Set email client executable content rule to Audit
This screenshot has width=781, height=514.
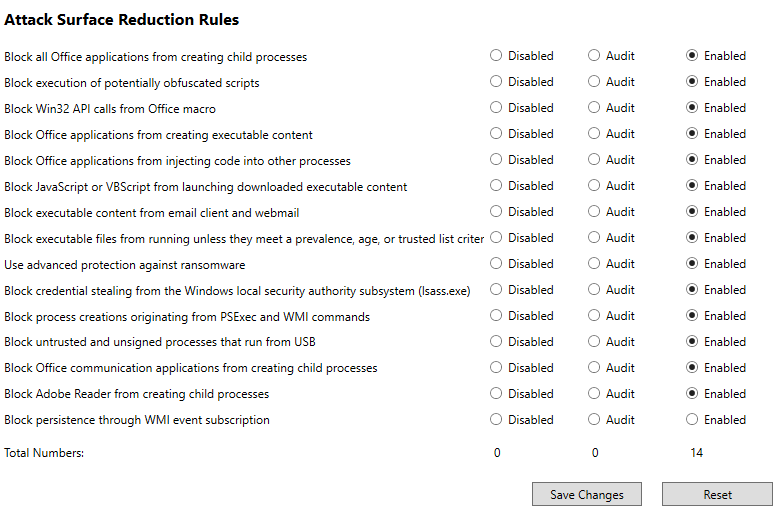595,212
